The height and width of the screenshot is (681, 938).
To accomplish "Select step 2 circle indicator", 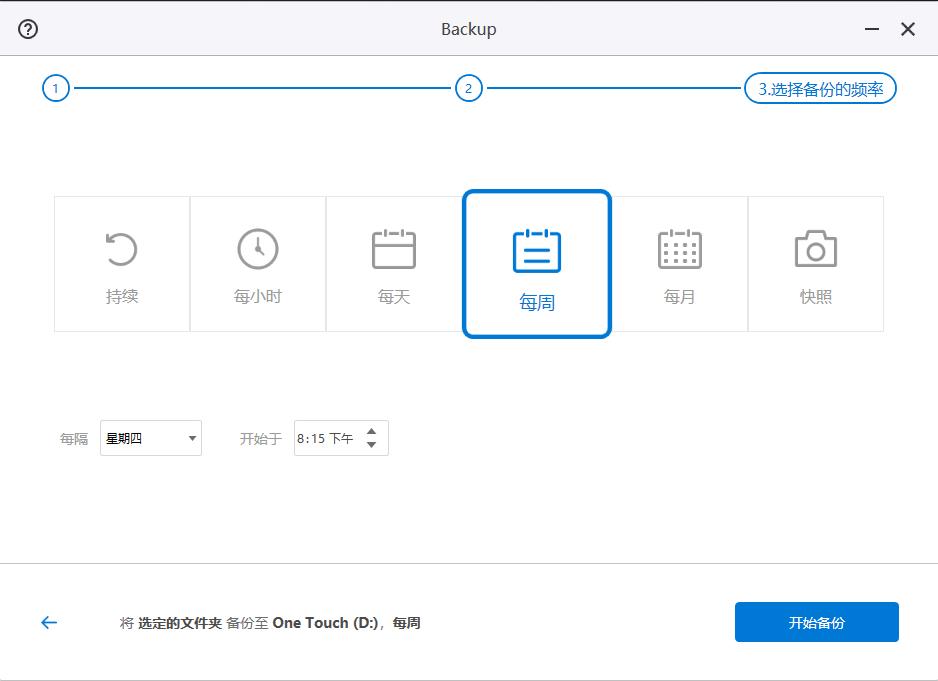I will tap(469, 88).
